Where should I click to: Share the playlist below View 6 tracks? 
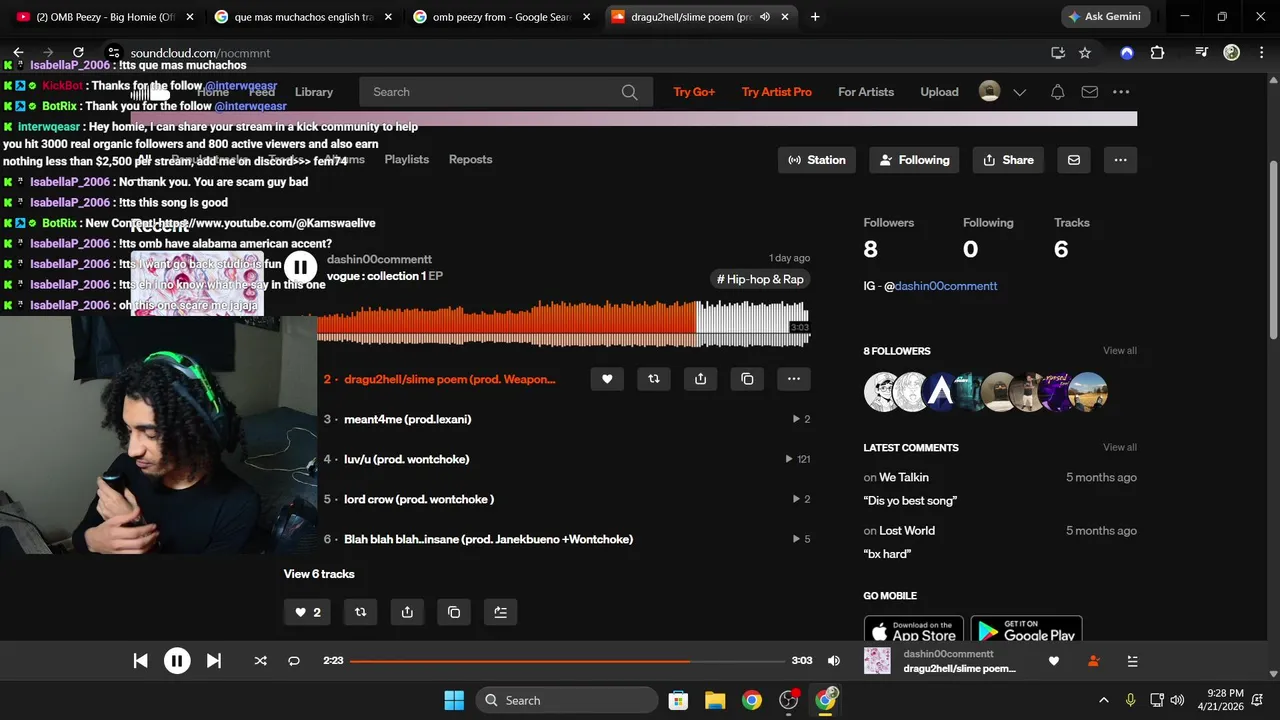tap(407, 612)
